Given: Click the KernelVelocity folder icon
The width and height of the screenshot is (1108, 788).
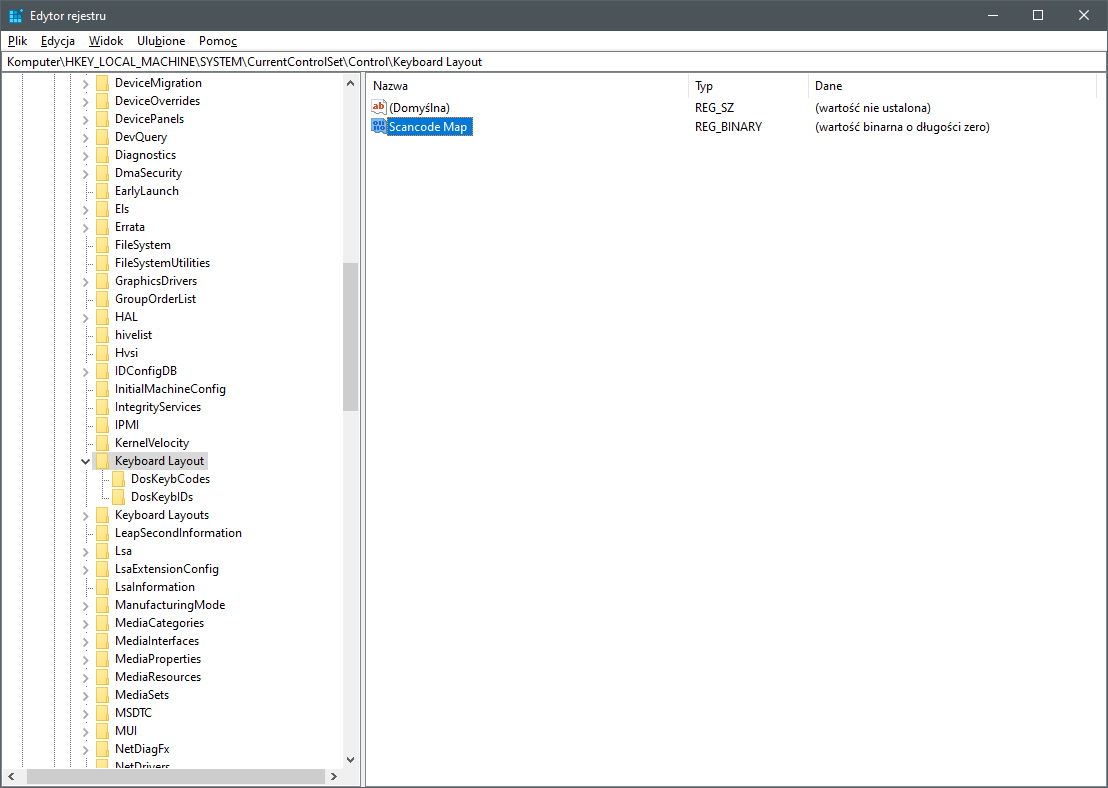Looking at the screenshot, I should pyautogui.click(x=102, y=443).
